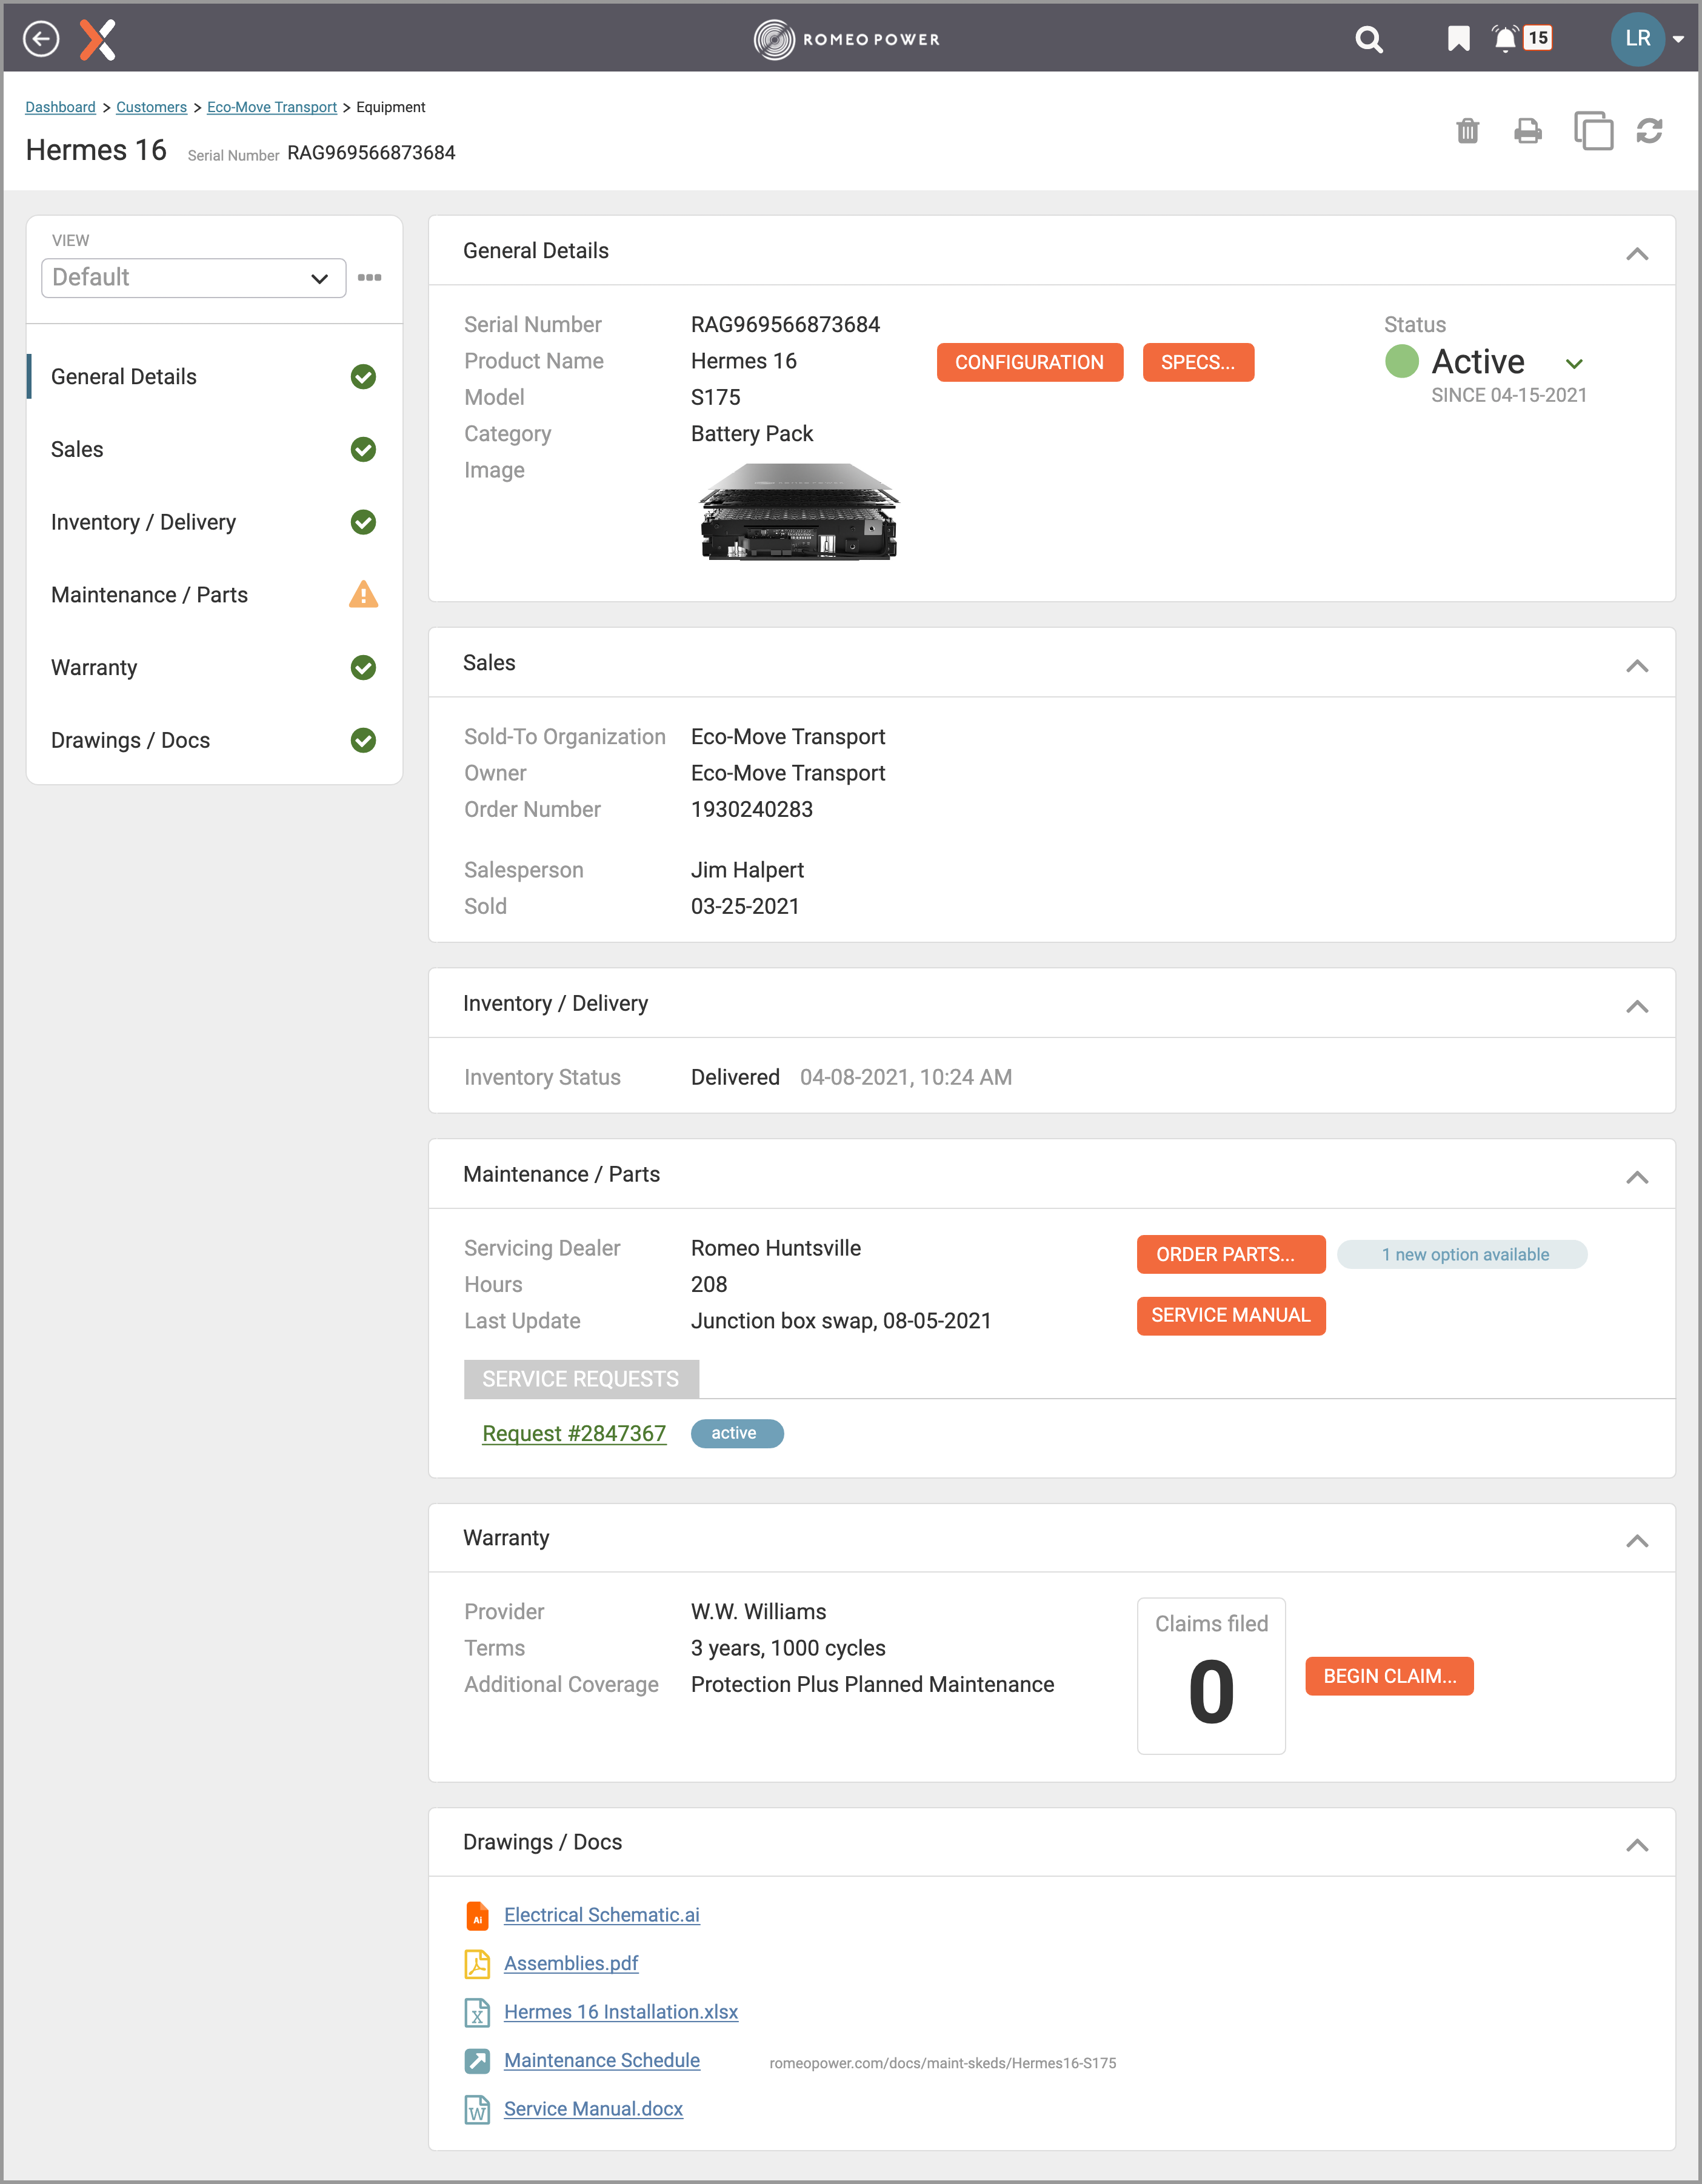Click the Hermes 16 Installation xlsx icon
Viewport: 1702px width, 2184px height.
pyautogui.click(x=477, y=2012)
